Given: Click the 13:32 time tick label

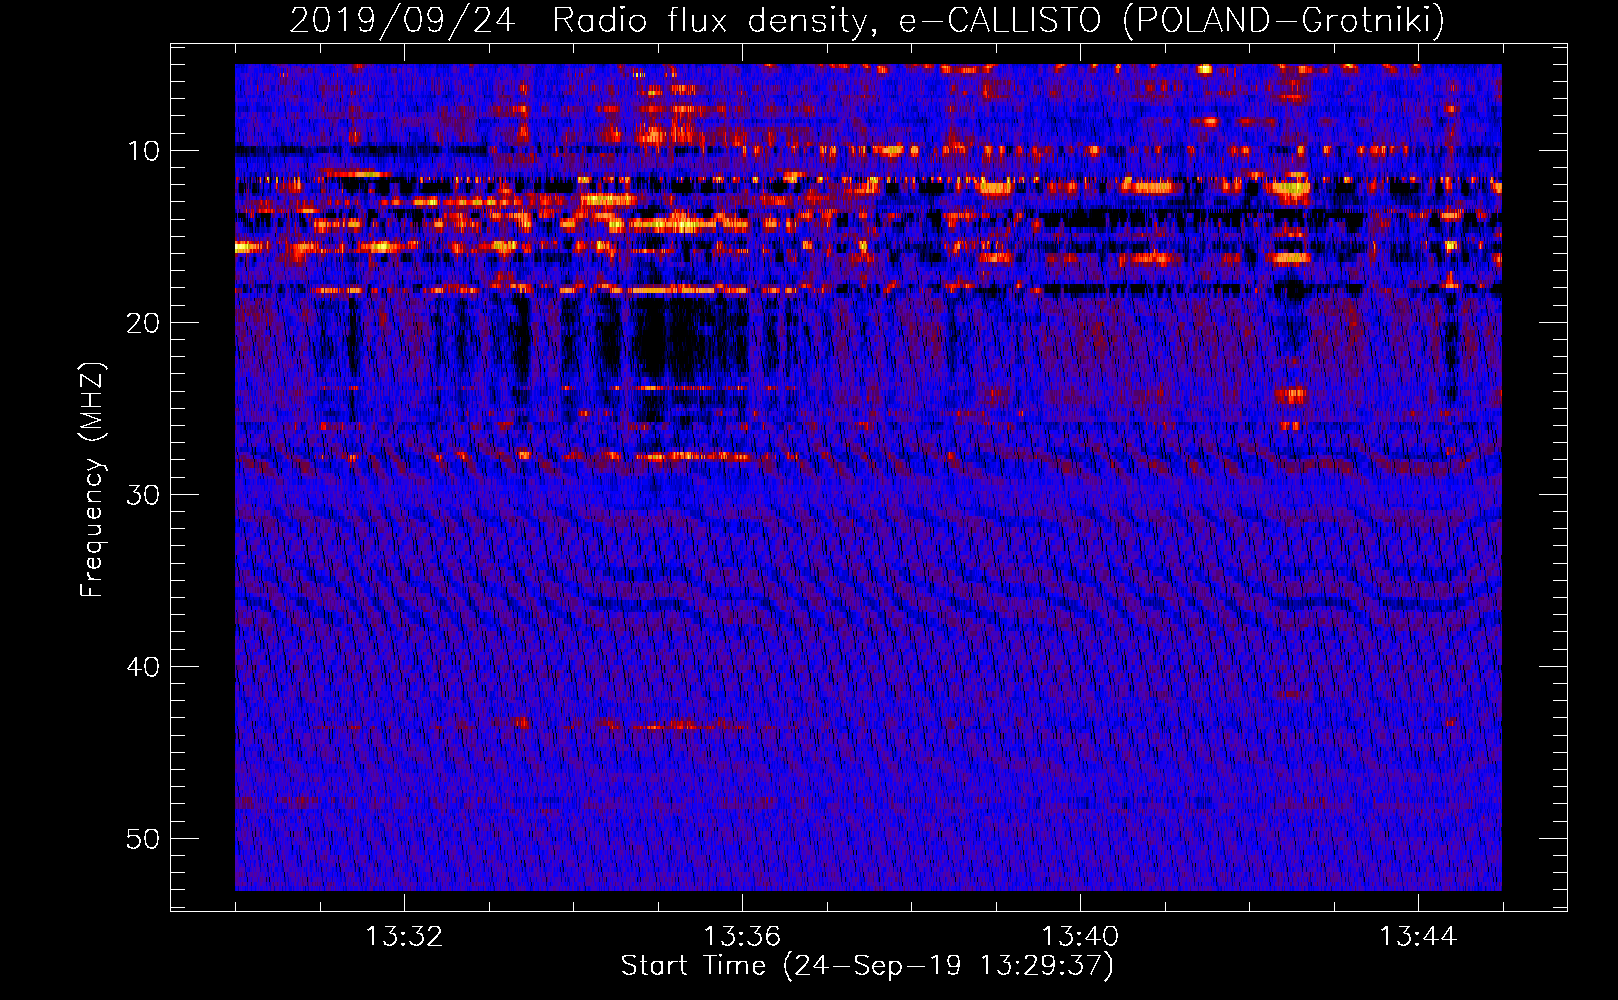Looking at the screenshot, I should tap(404, 937).
